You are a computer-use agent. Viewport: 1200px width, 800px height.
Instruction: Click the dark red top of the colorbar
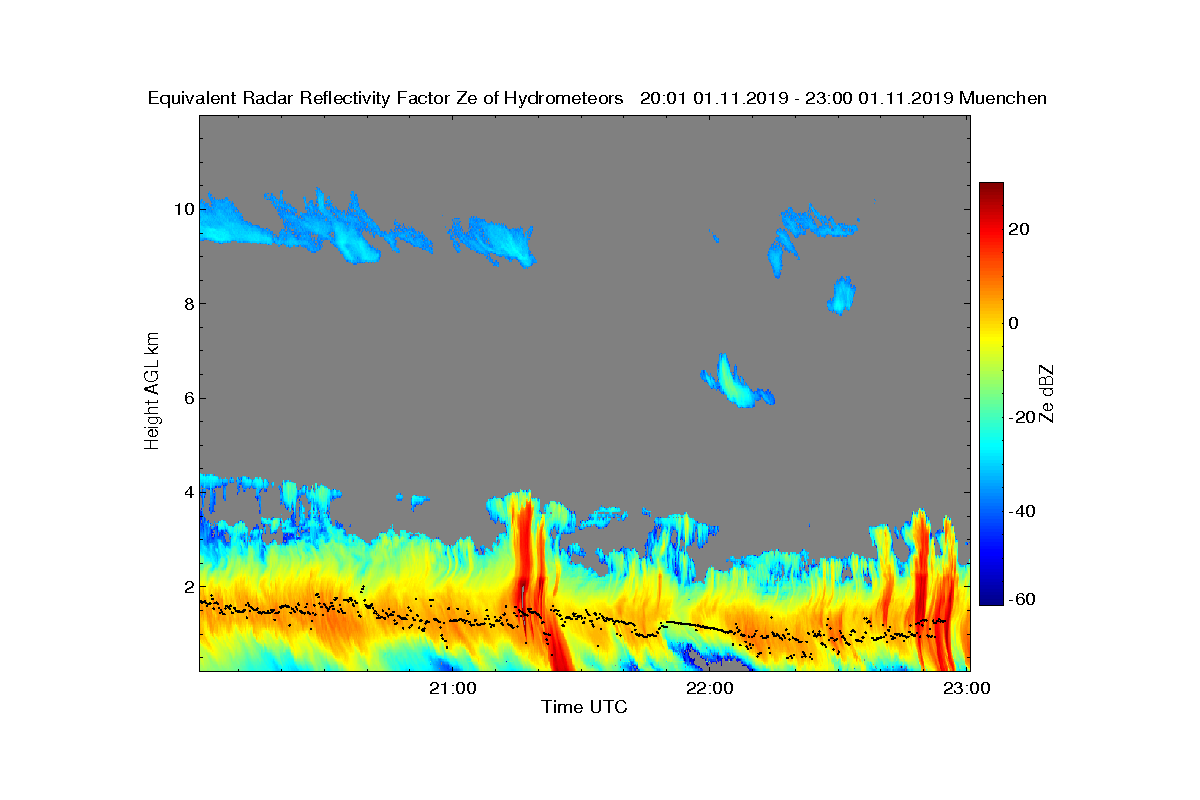point(991,190)
